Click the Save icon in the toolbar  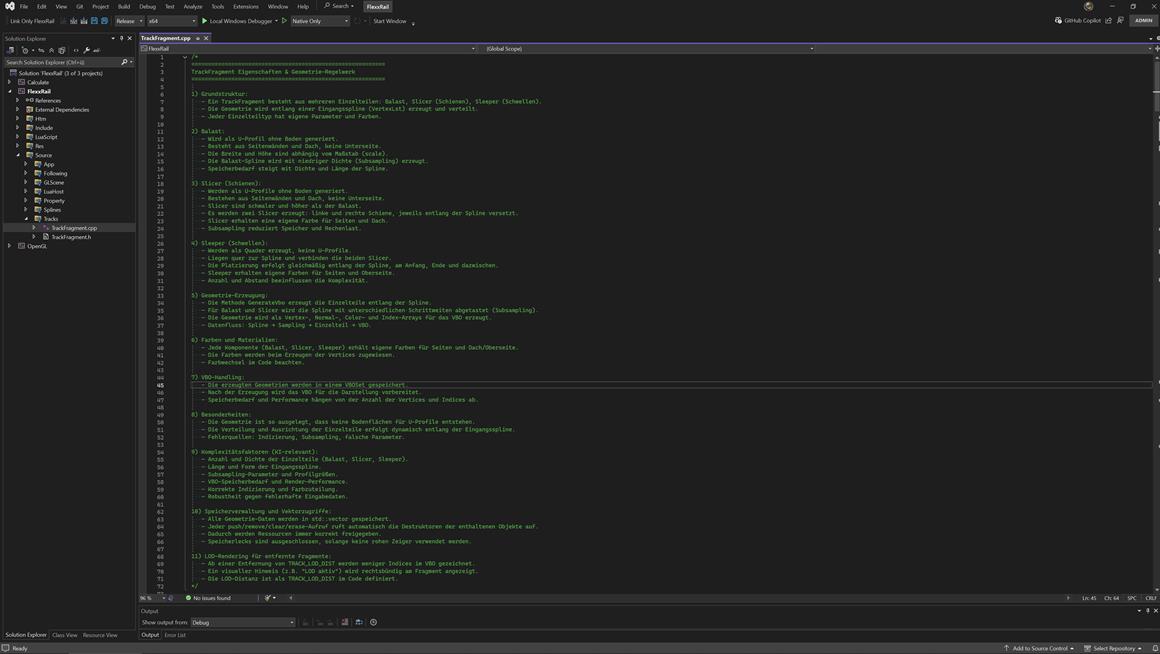(94, 21)
